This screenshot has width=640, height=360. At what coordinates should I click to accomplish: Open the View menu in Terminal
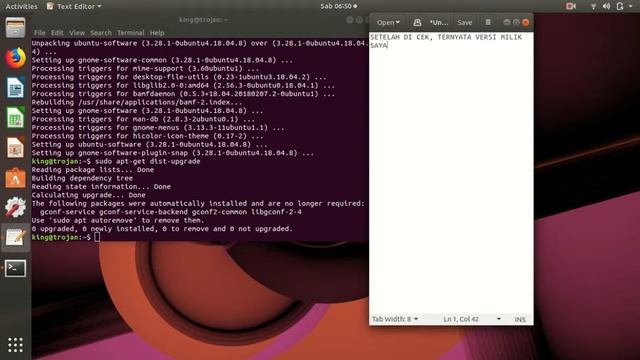click(x=77, y=33)
